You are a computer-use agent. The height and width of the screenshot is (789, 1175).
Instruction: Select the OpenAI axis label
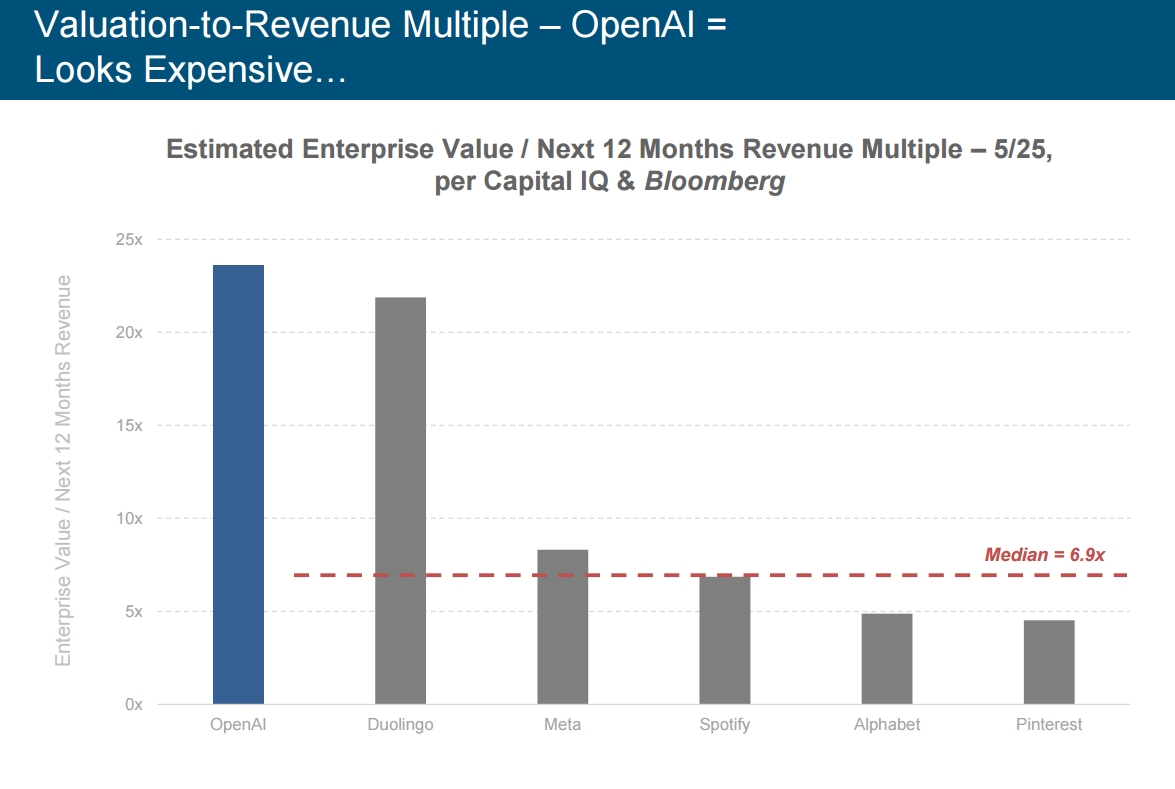(238, 725)
